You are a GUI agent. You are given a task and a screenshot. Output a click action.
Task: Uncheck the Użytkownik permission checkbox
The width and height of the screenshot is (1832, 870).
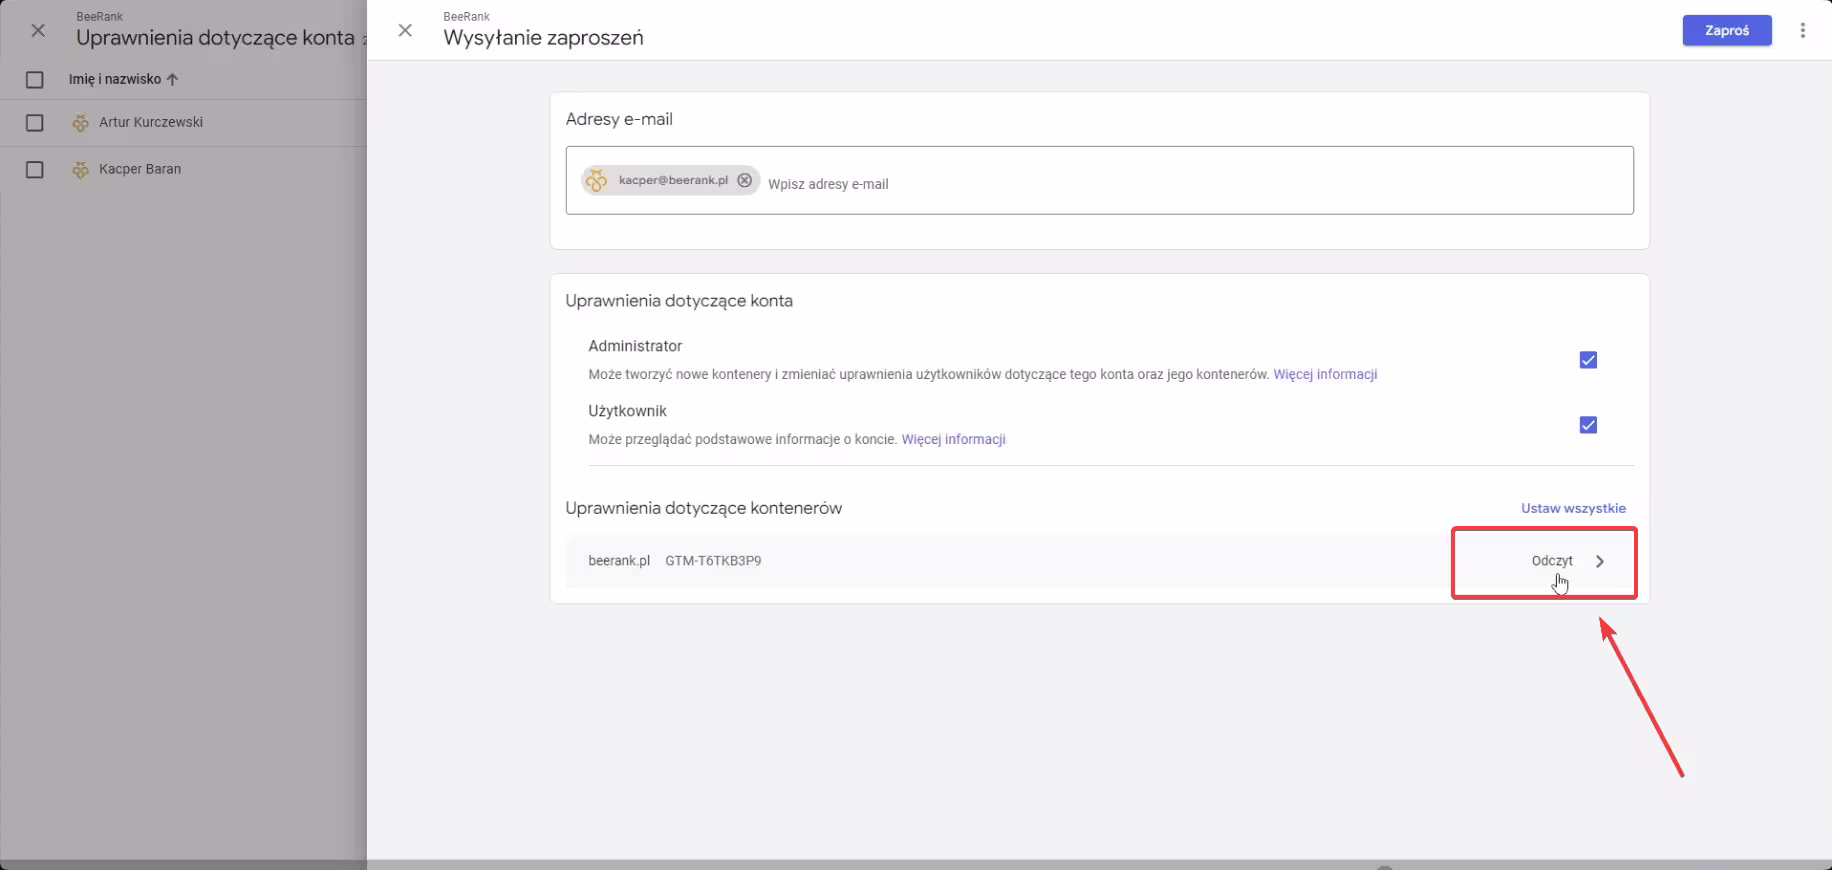point(1587,425)
